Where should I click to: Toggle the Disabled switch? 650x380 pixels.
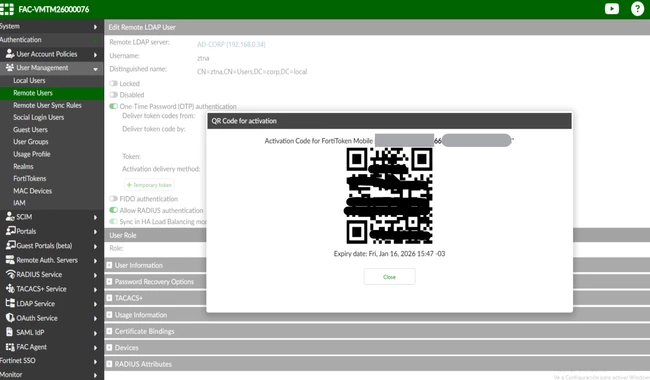coord(113,94)
